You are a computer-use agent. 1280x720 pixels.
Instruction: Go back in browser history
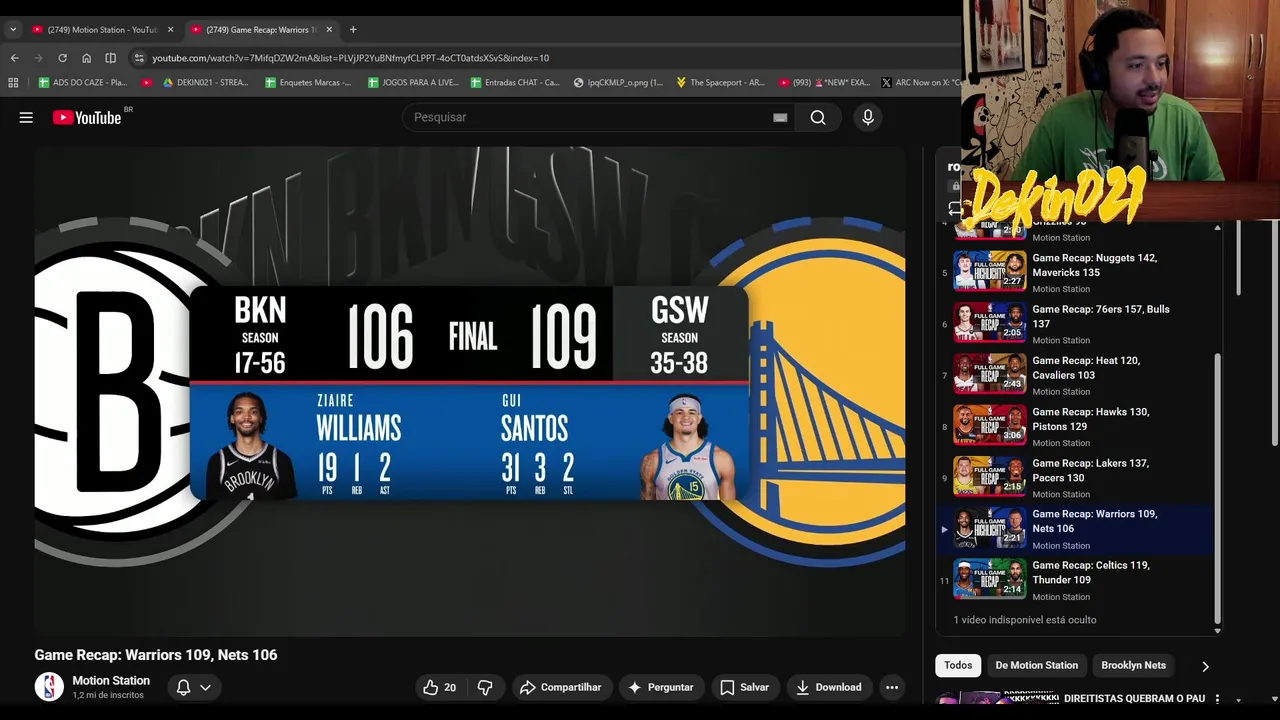pos(14,58)
